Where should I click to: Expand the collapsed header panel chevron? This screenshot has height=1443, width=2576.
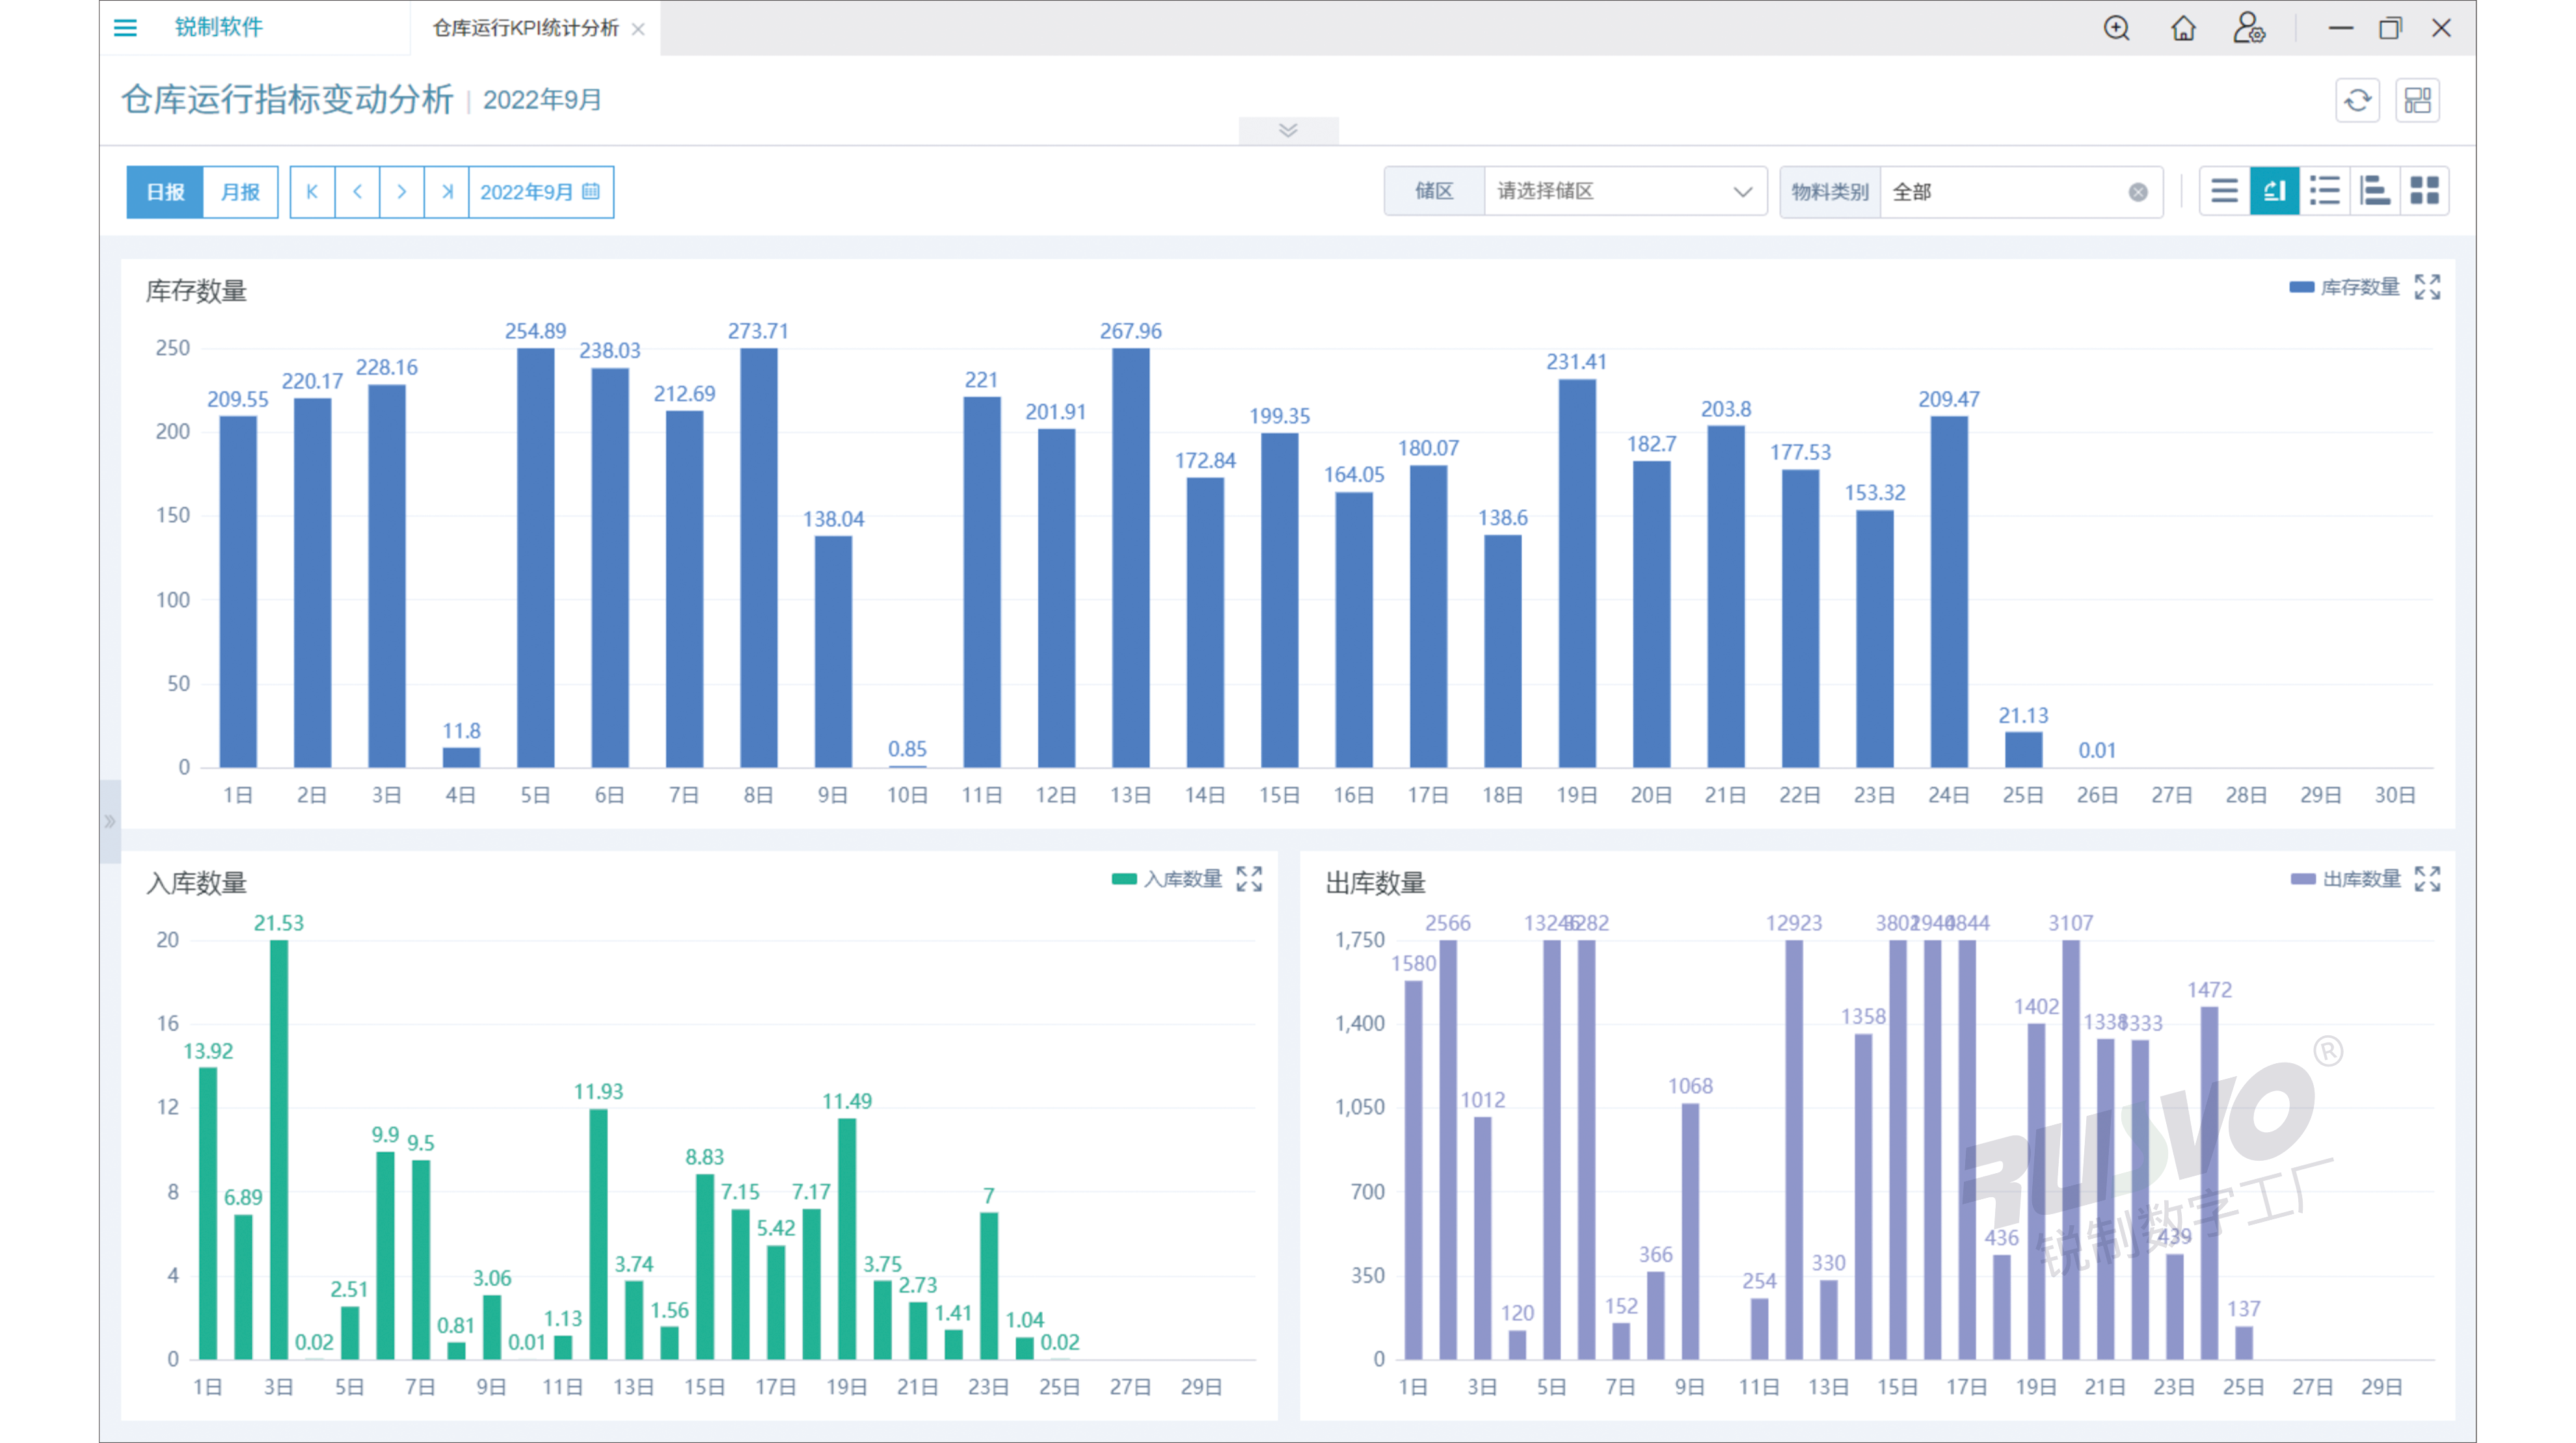pos(1288,131)
